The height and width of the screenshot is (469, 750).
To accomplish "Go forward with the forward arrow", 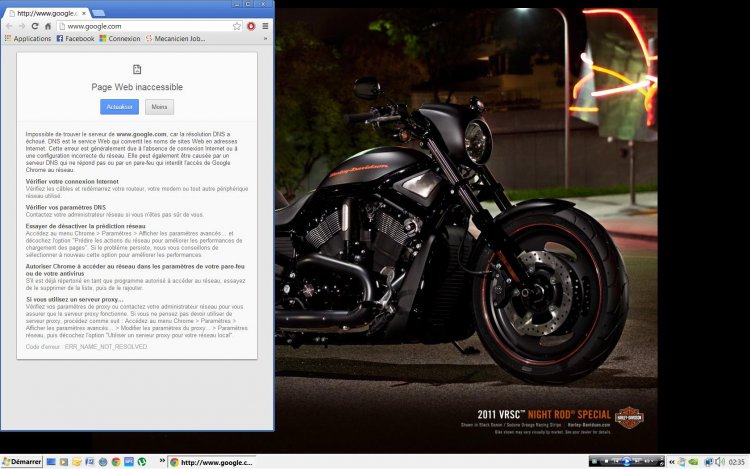I will point(22,26).
